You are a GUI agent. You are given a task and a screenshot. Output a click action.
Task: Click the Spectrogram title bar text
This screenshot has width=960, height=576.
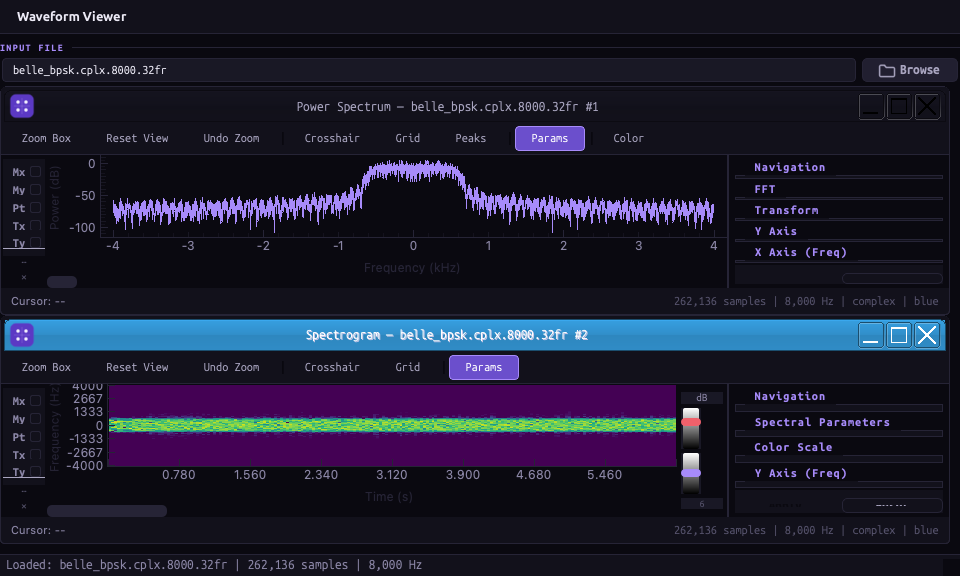(447, 335)
